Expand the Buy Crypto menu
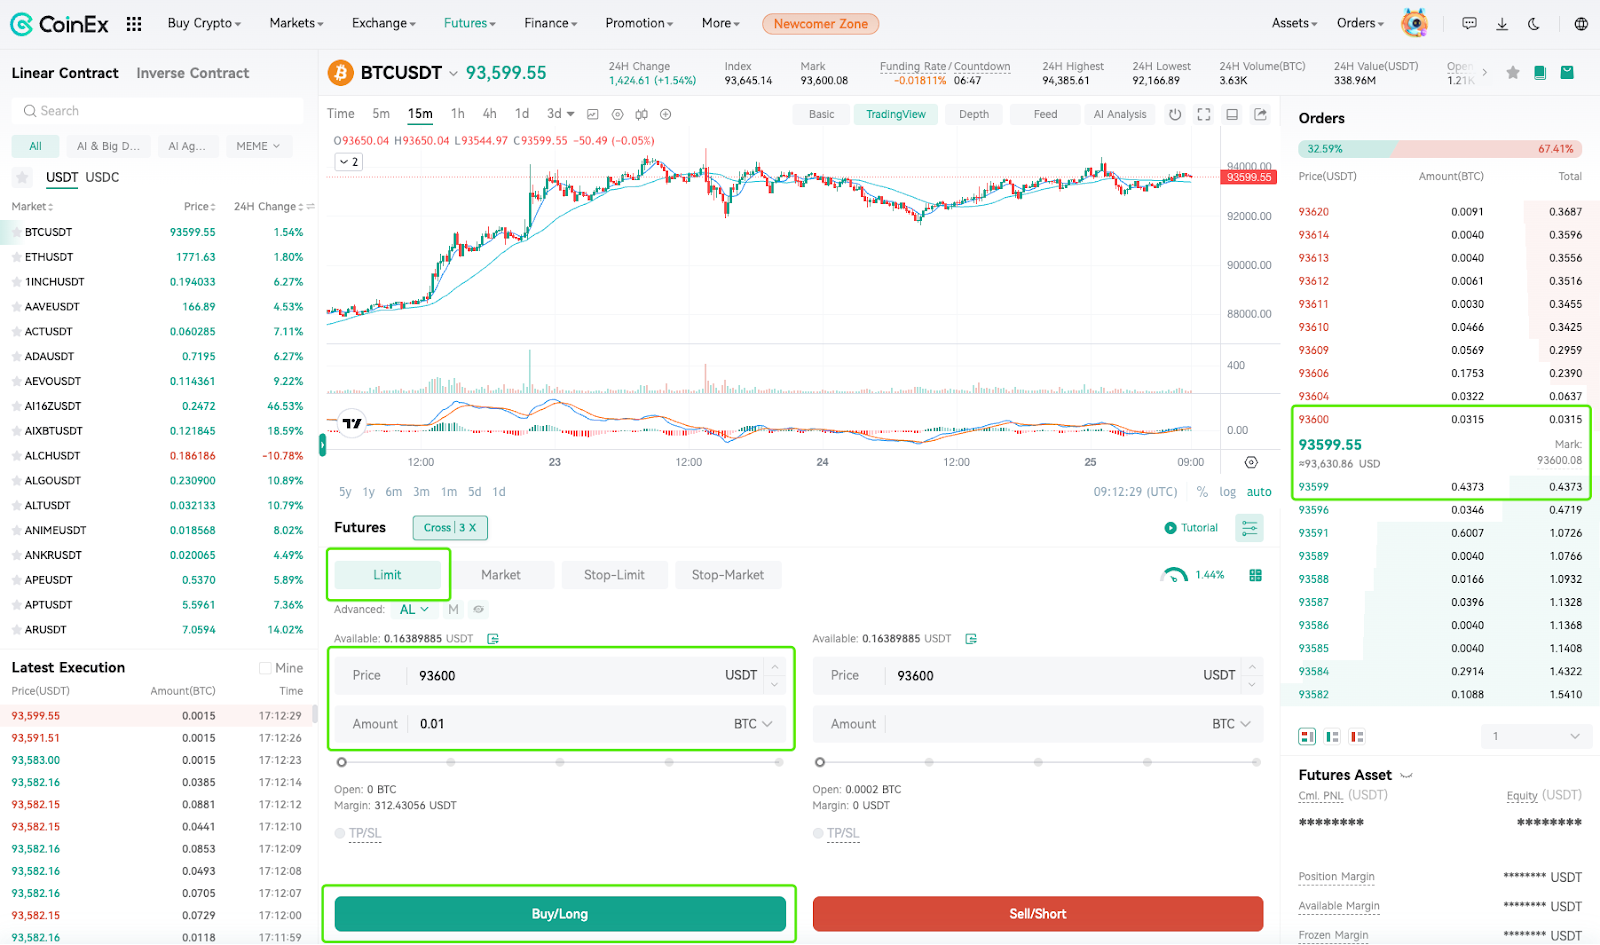The image size is (1600, 945). coord(204,23)
